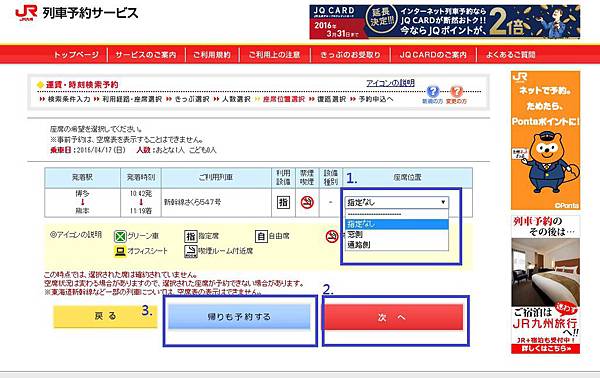Screen dimensions: 600x378
Task: Click the red 次へ button
Action: click(x=392, y=317)
